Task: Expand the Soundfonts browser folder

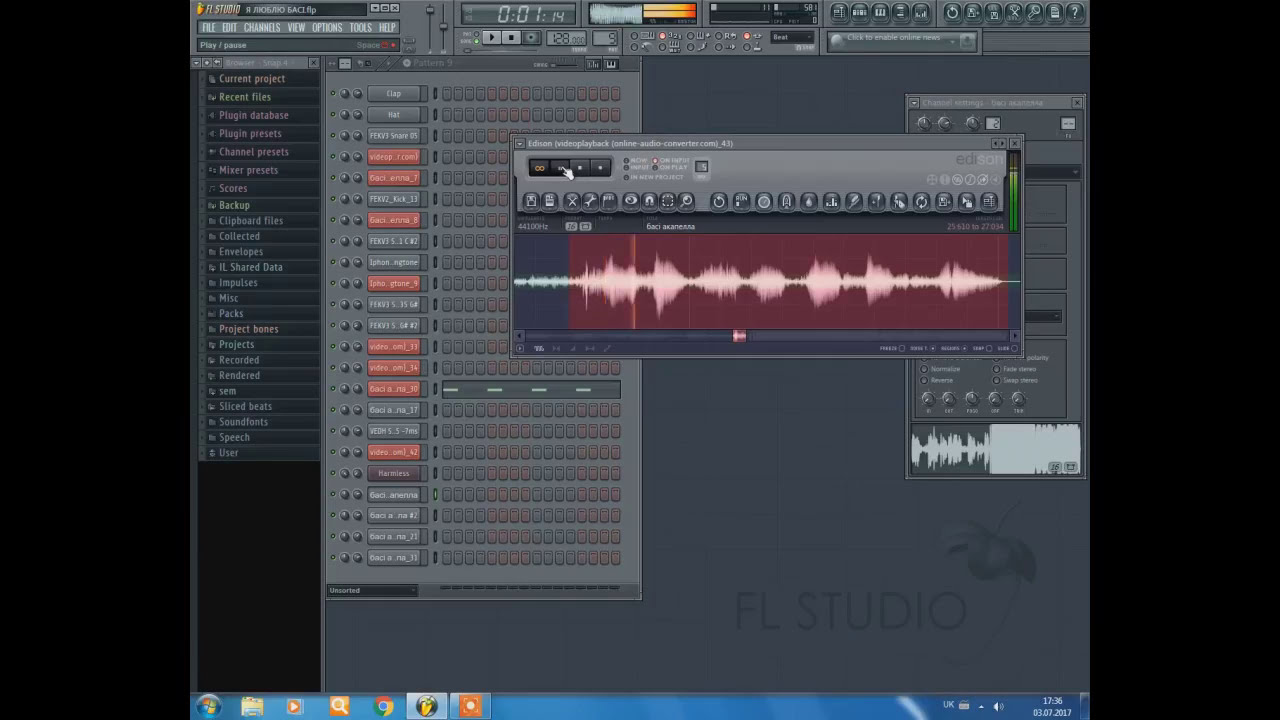Action: 243,422
